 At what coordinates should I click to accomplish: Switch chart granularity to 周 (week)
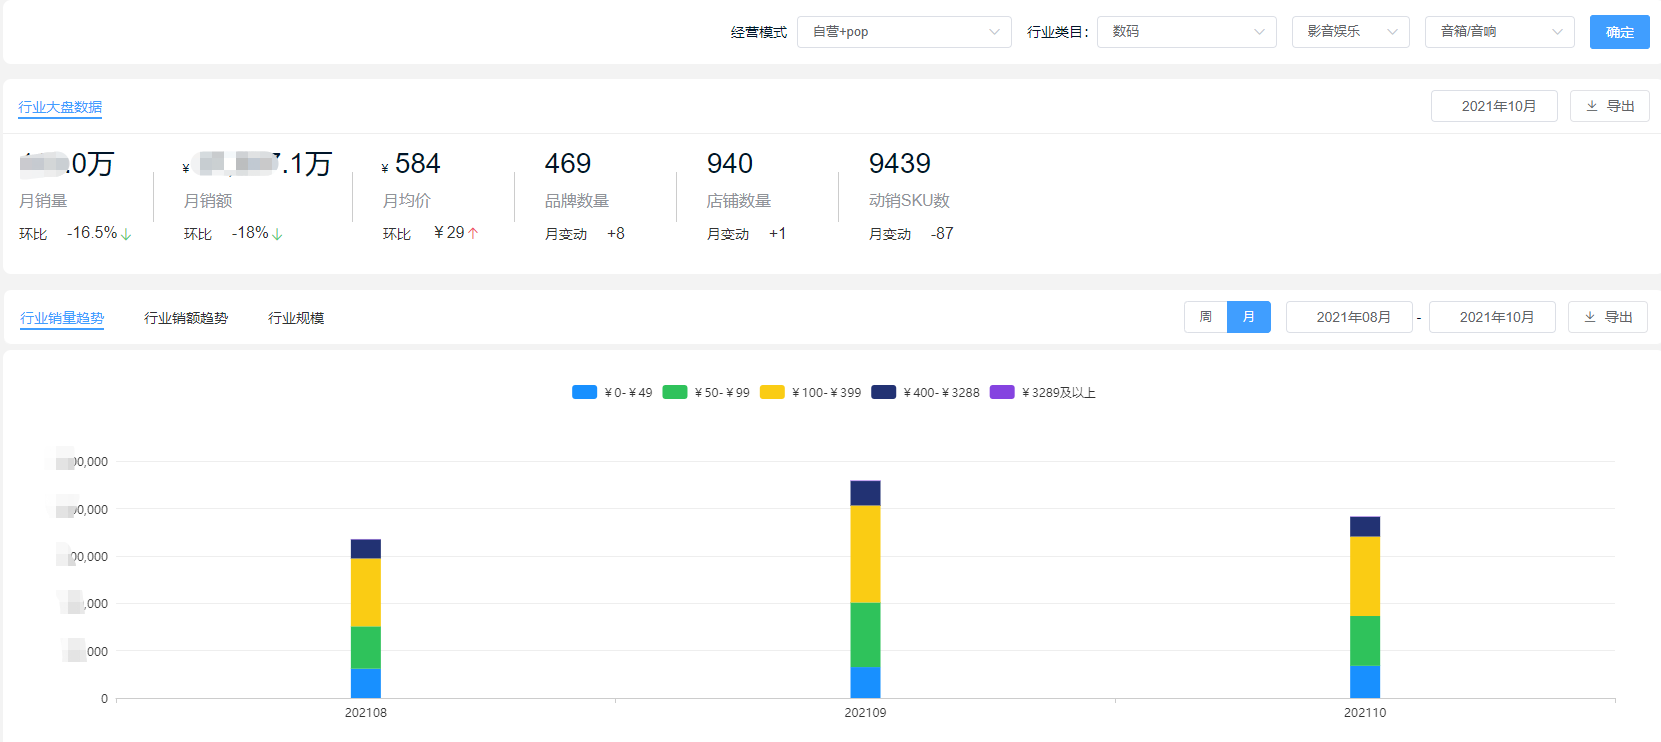tap(1206, 317)
